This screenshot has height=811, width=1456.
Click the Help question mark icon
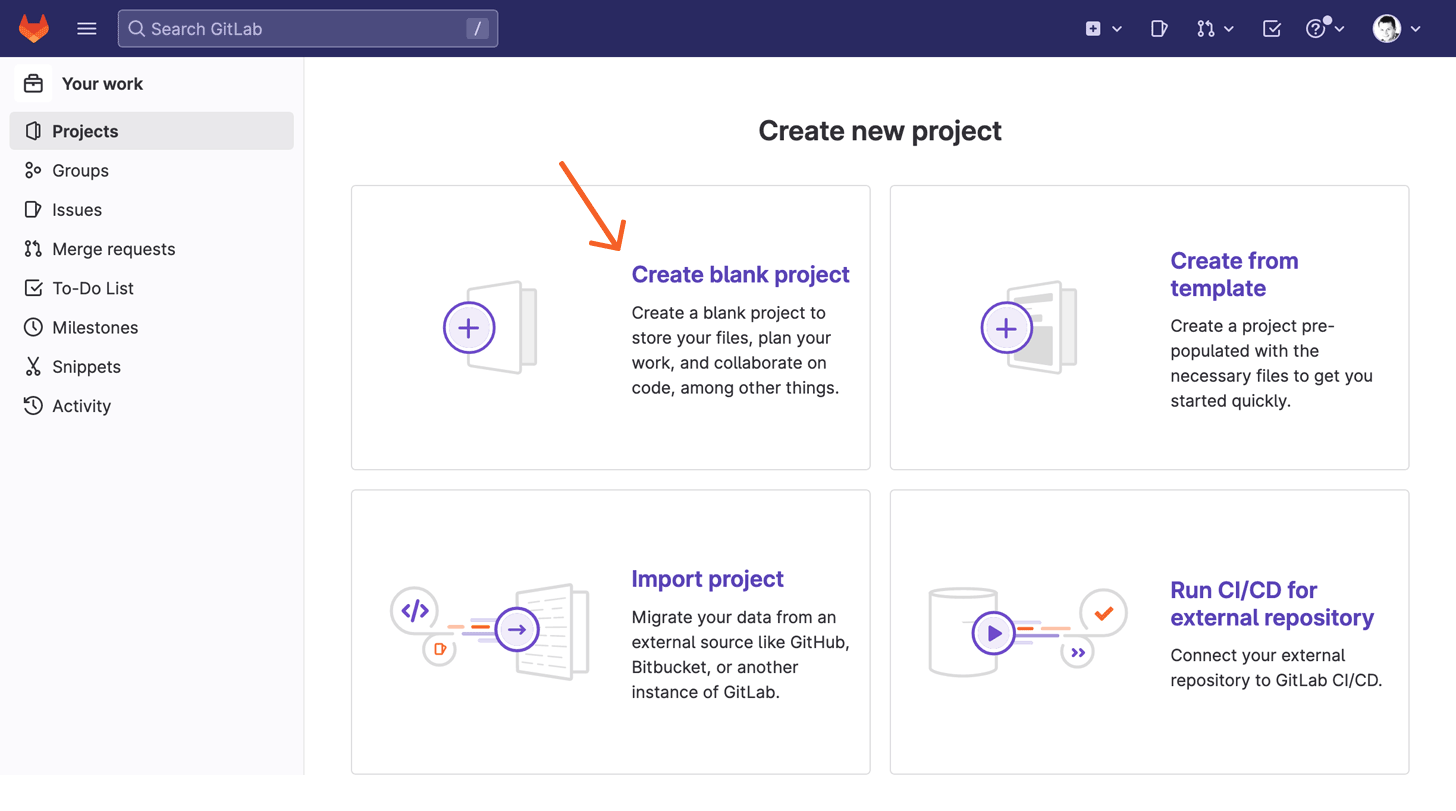pyautogui.click(x=1317, y=28)
